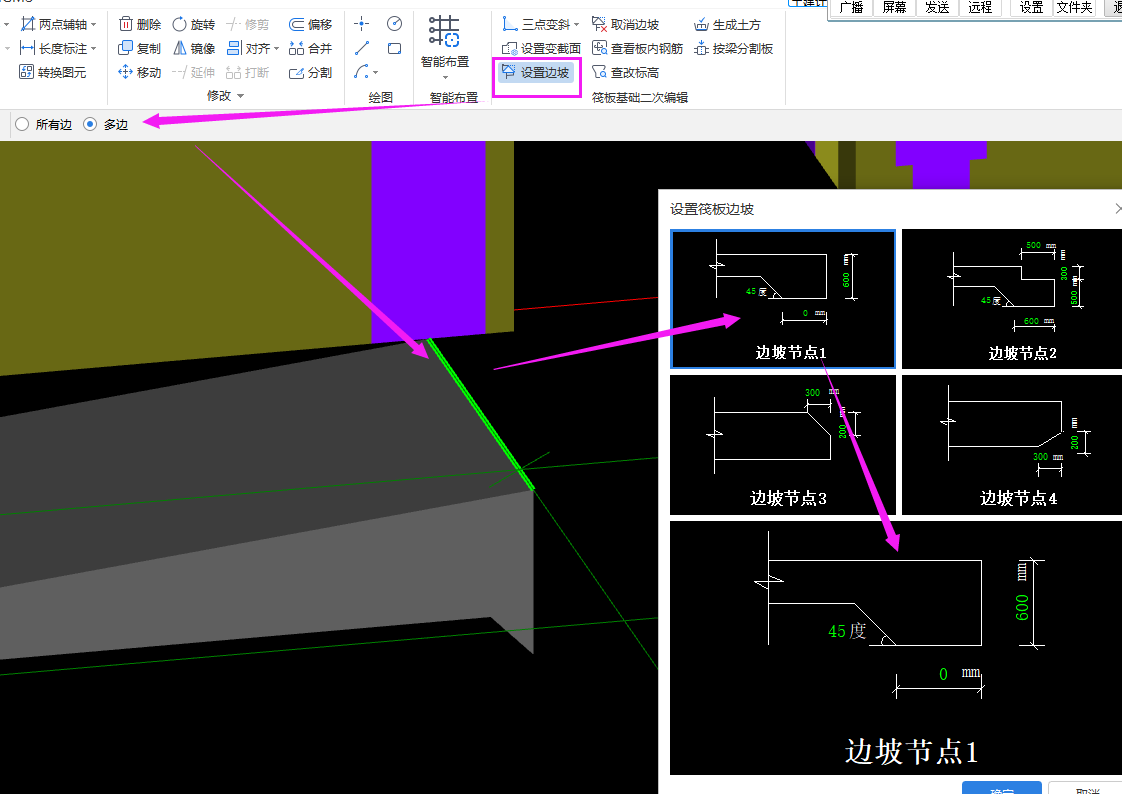The width and height of the screenshot is (1122, 794).
Task: Click the 合并 merge tool
Action: pos(311,49)
